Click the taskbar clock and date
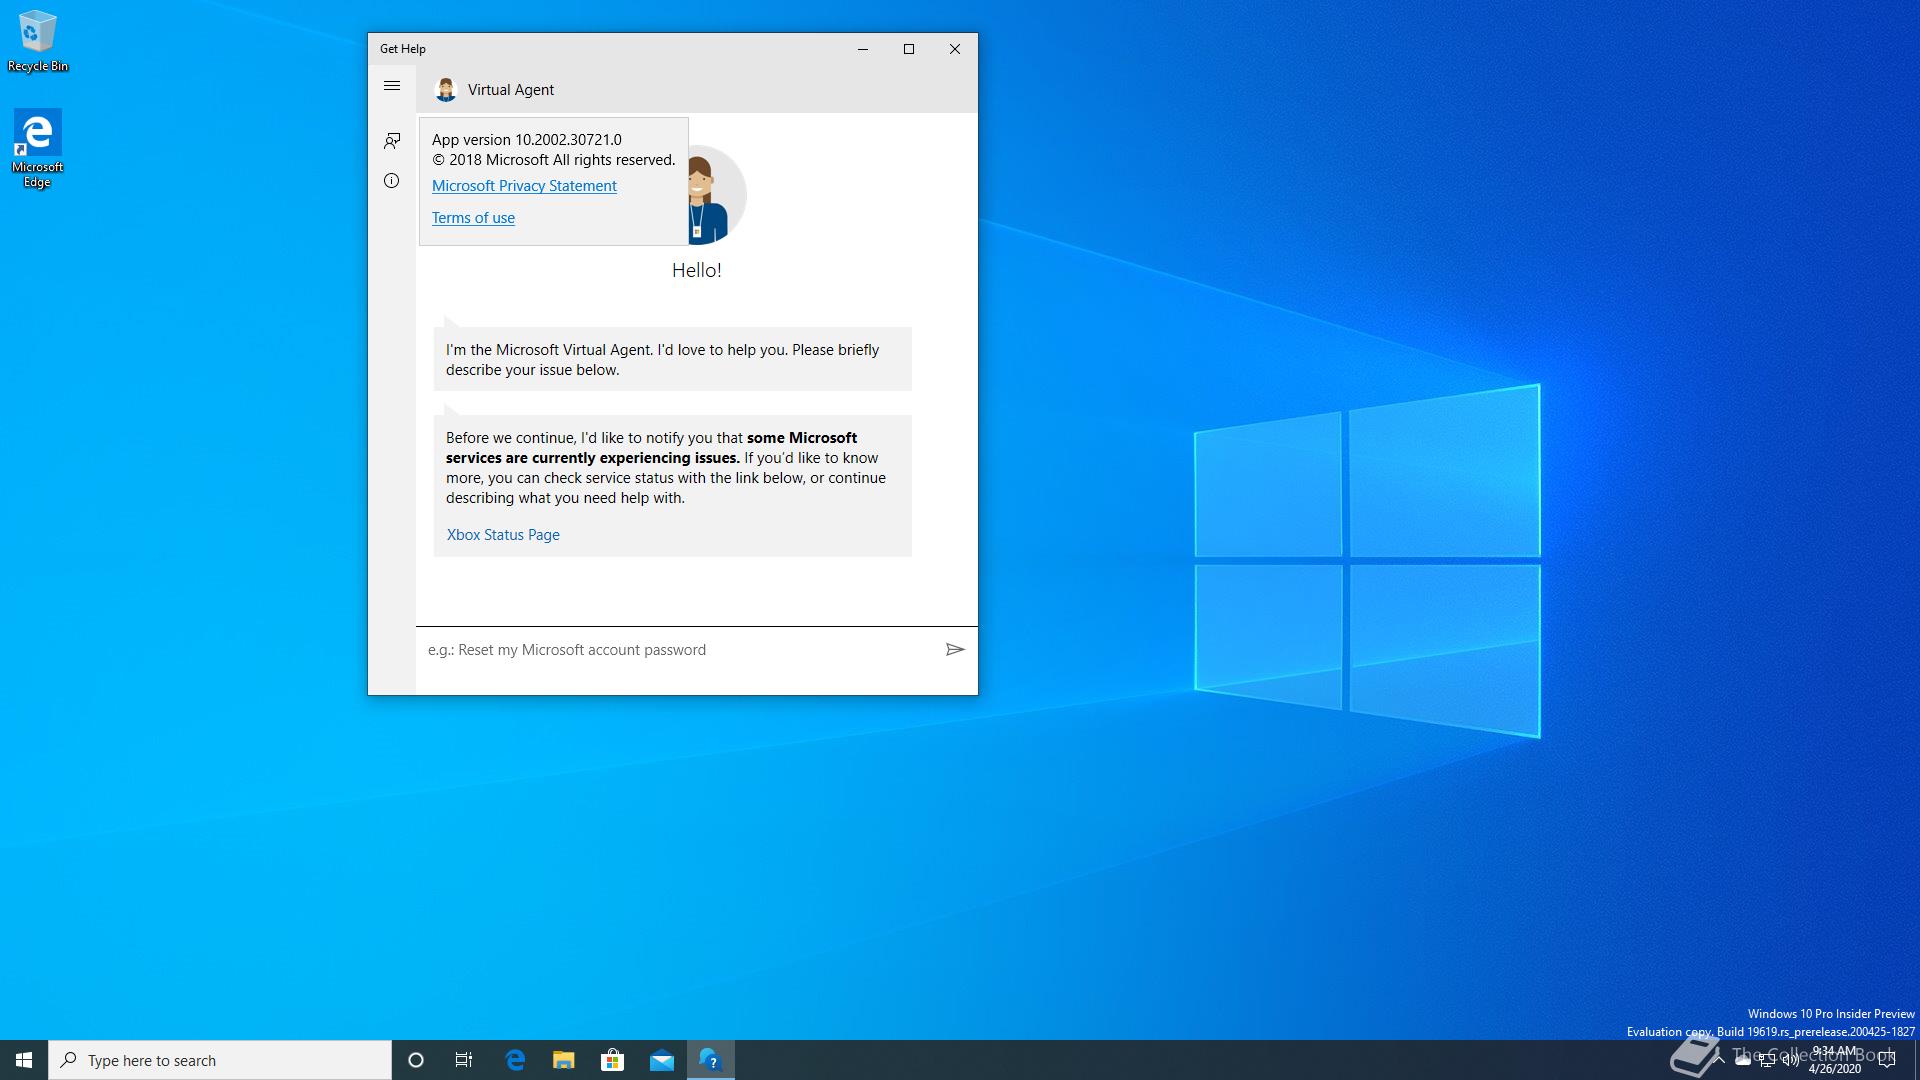The image size is (1920, 1080). pyautogui.click(x=1835, y=1060)
